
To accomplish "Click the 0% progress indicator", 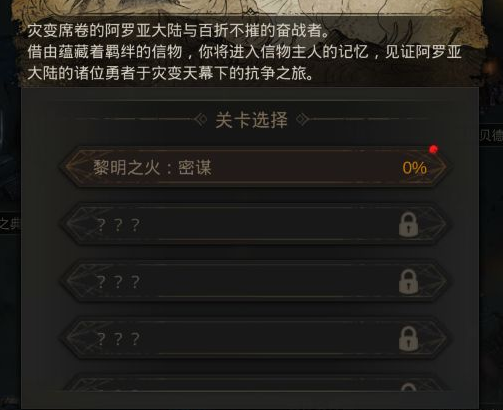I will click(414, 168).
